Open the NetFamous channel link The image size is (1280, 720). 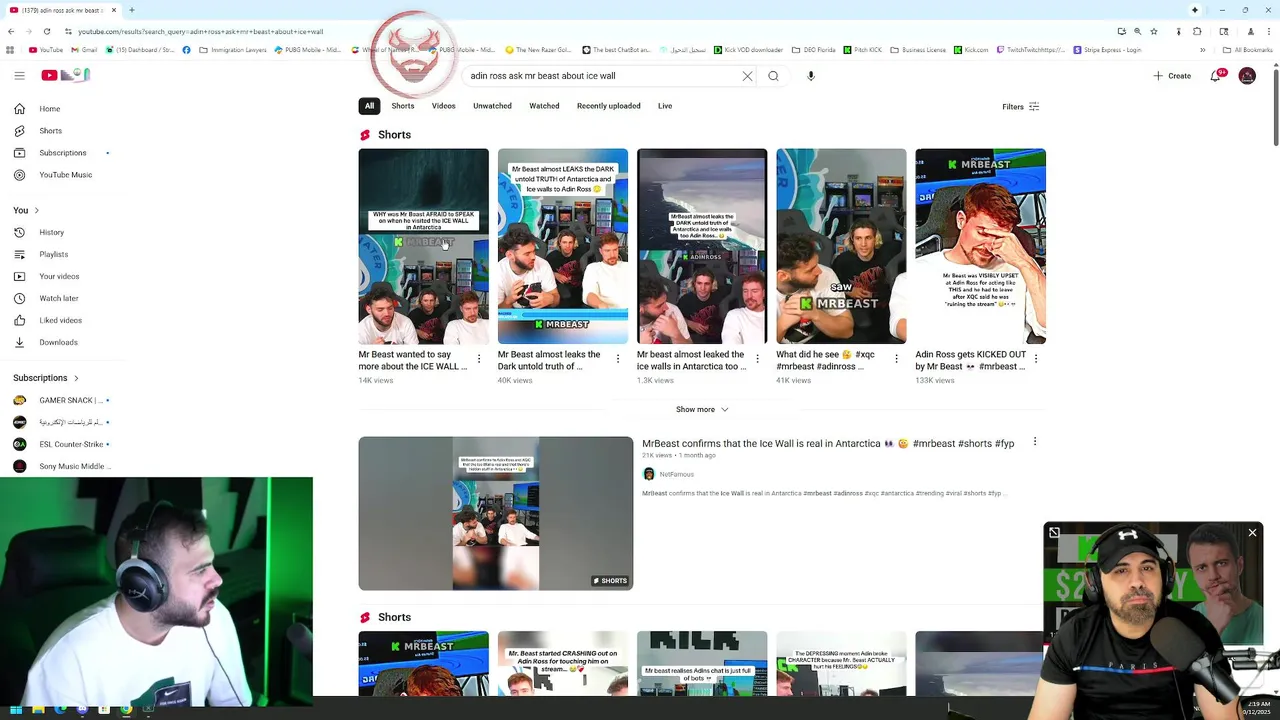click(676, 474)
